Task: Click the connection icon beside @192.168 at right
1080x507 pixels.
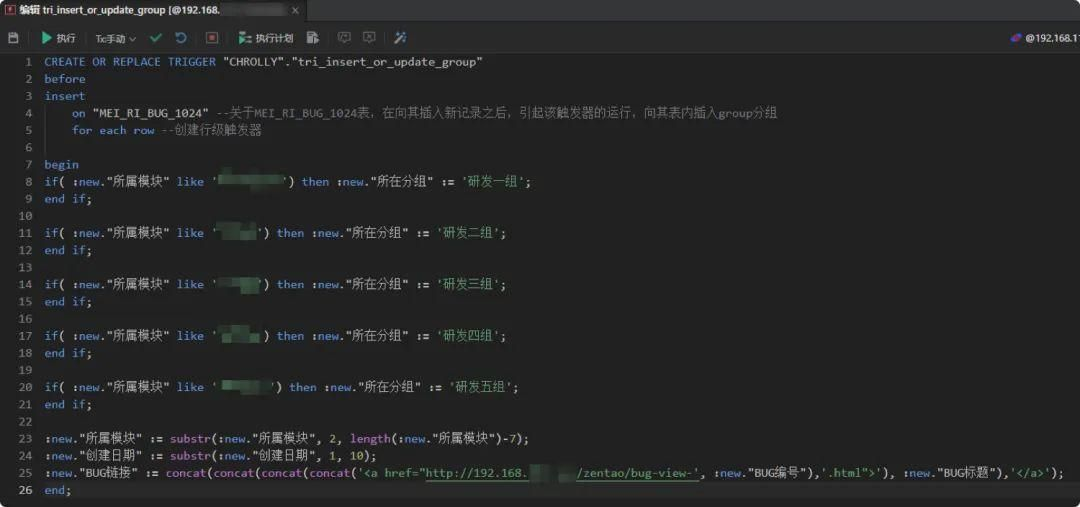Action: (1016, 39)
